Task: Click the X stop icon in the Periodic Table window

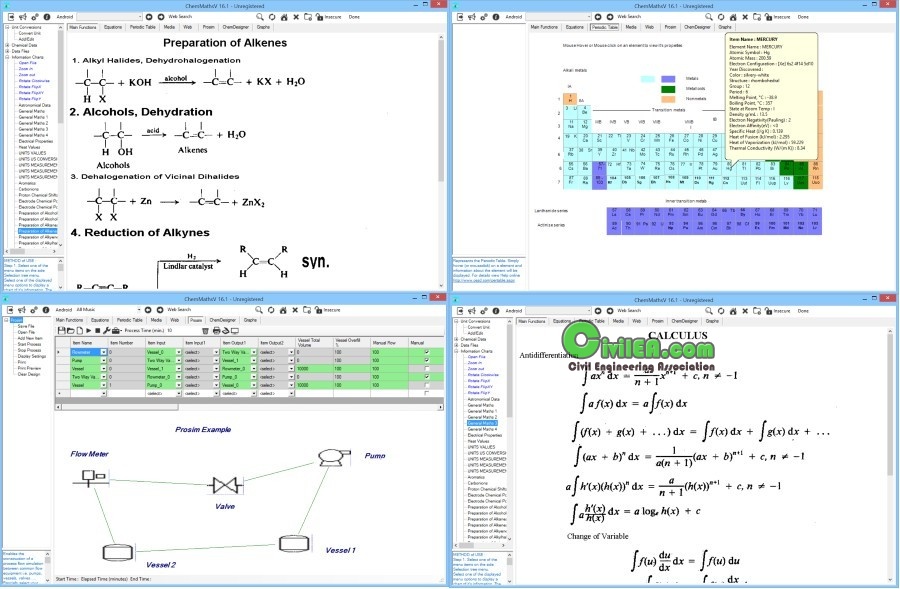Action: [745, 17]
